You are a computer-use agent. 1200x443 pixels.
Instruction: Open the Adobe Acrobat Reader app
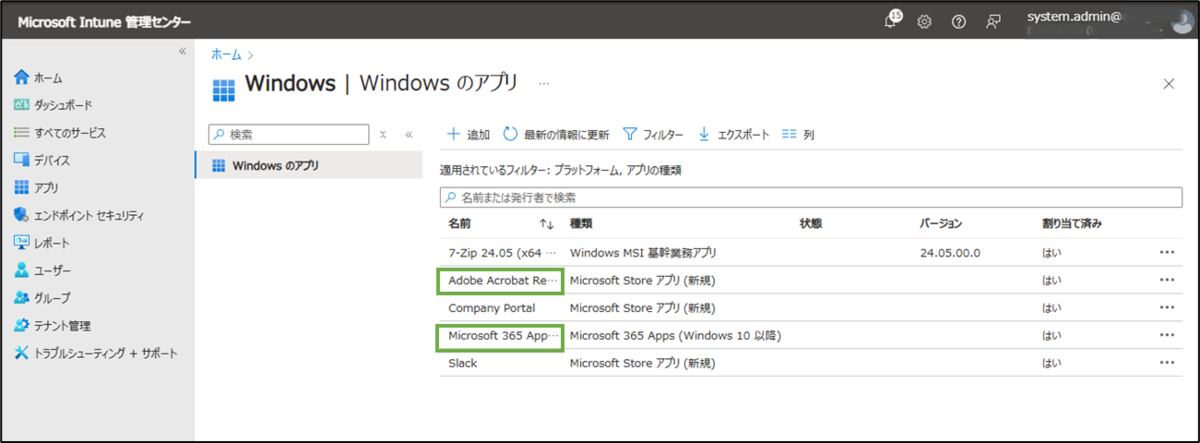(x=500, y=280)
